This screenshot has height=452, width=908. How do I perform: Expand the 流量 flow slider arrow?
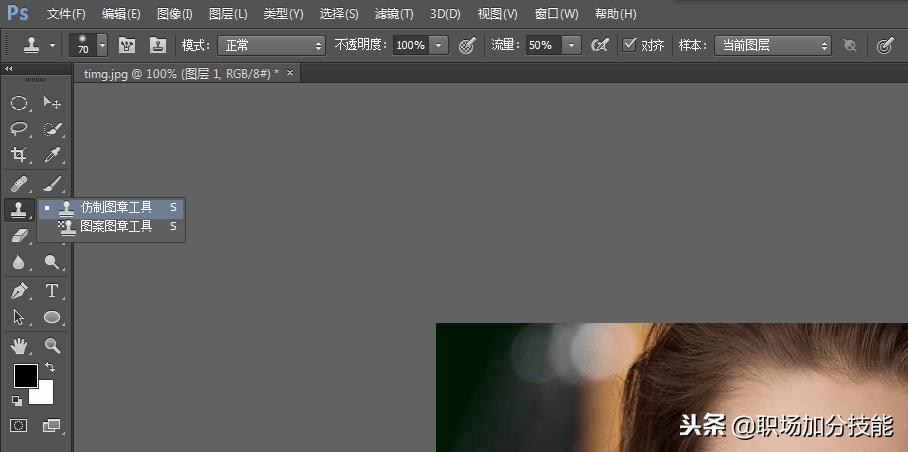pos(572,45)
